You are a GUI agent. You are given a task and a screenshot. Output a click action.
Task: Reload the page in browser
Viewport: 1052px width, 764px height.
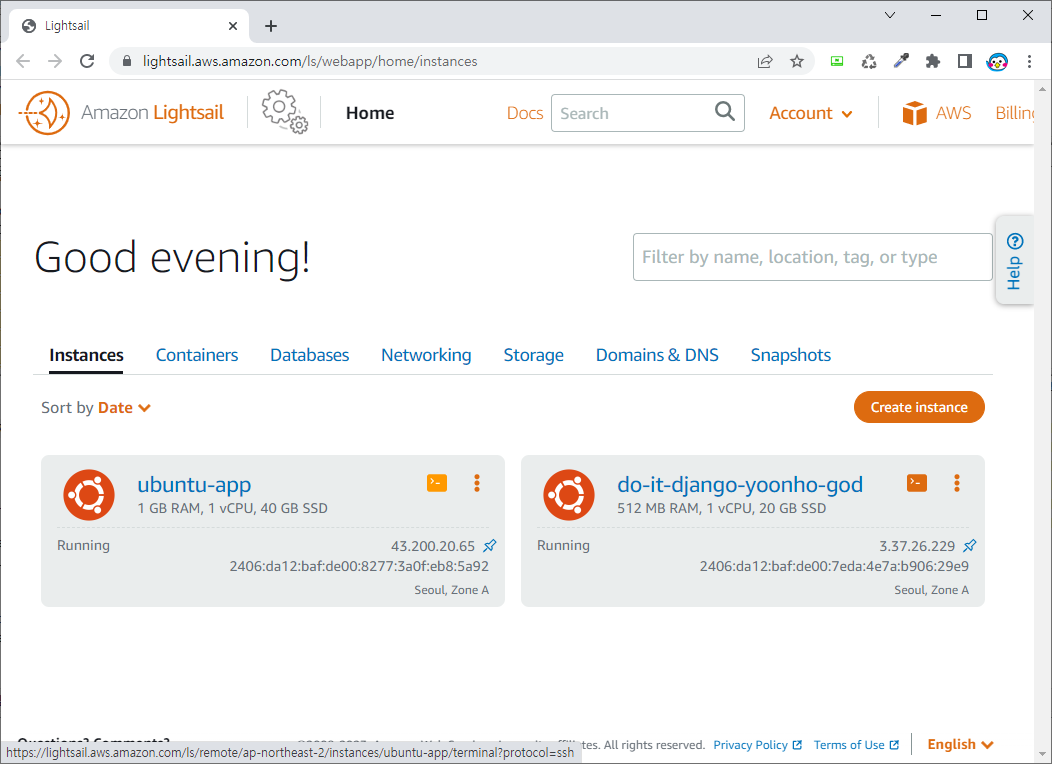(x=87, y=61)
